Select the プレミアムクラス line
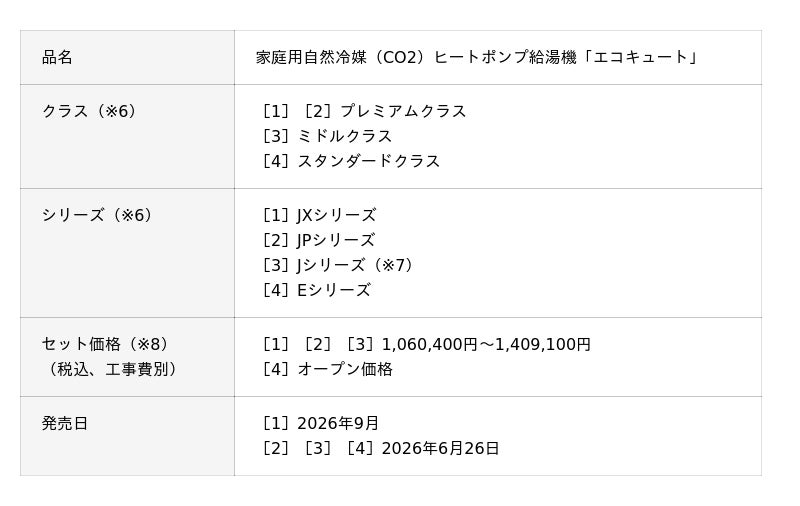 point(403,111)
